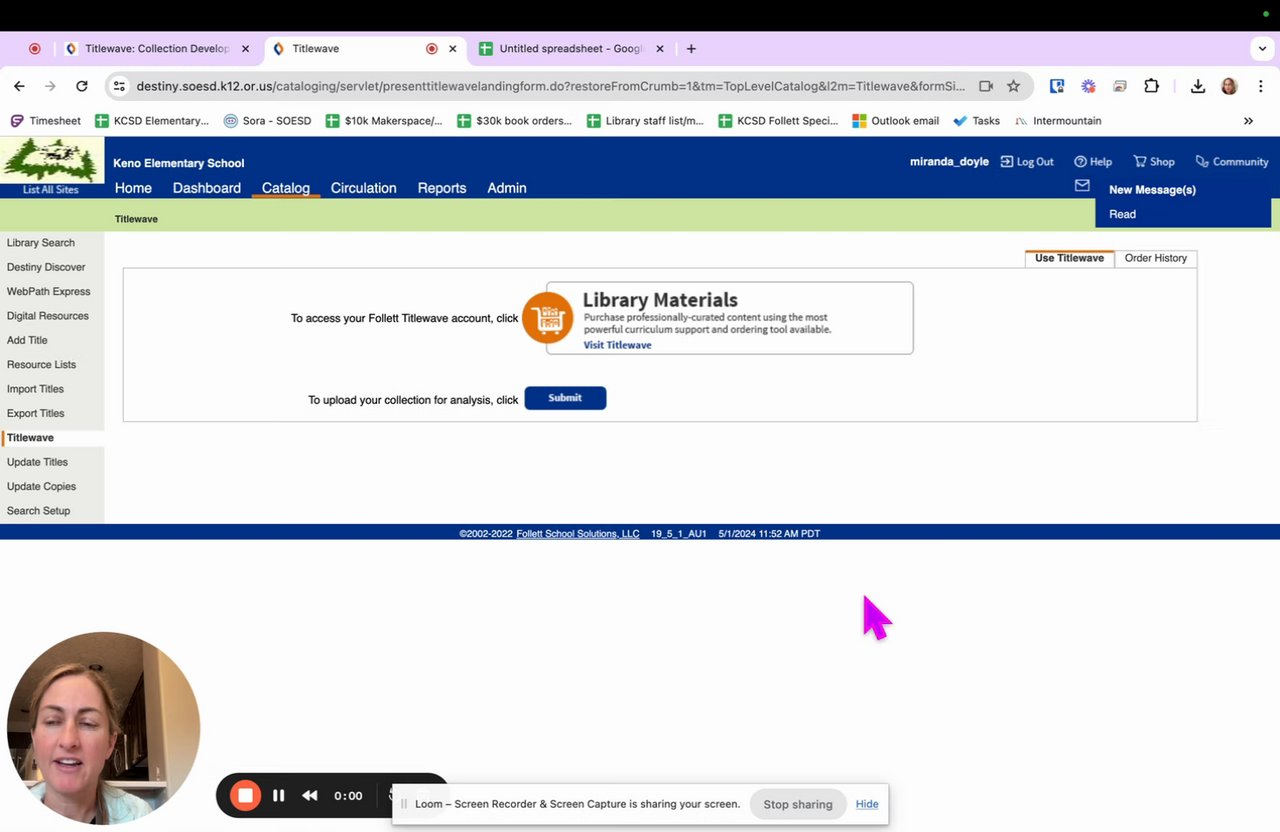The width and height of the screenshot is (1280, 832).
Task: Open the Extensions puzzle piece icon
Action: click(1151, 86)
